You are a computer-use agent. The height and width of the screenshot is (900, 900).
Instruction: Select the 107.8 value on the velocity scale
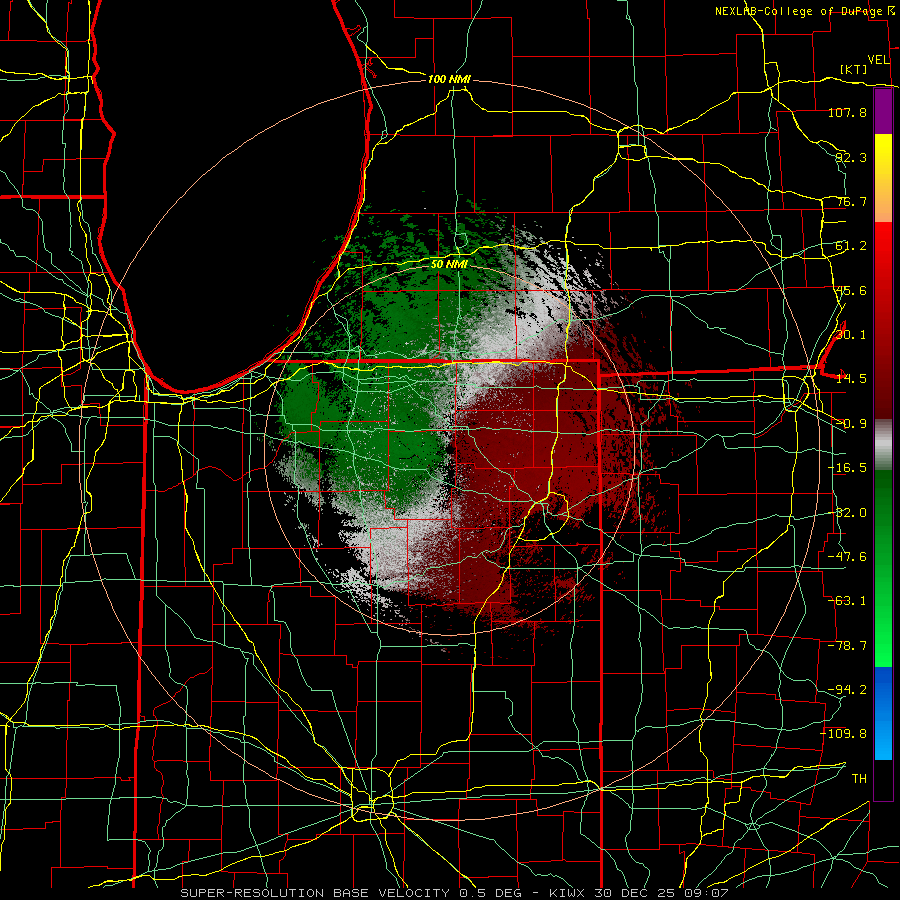coord(847,112)
